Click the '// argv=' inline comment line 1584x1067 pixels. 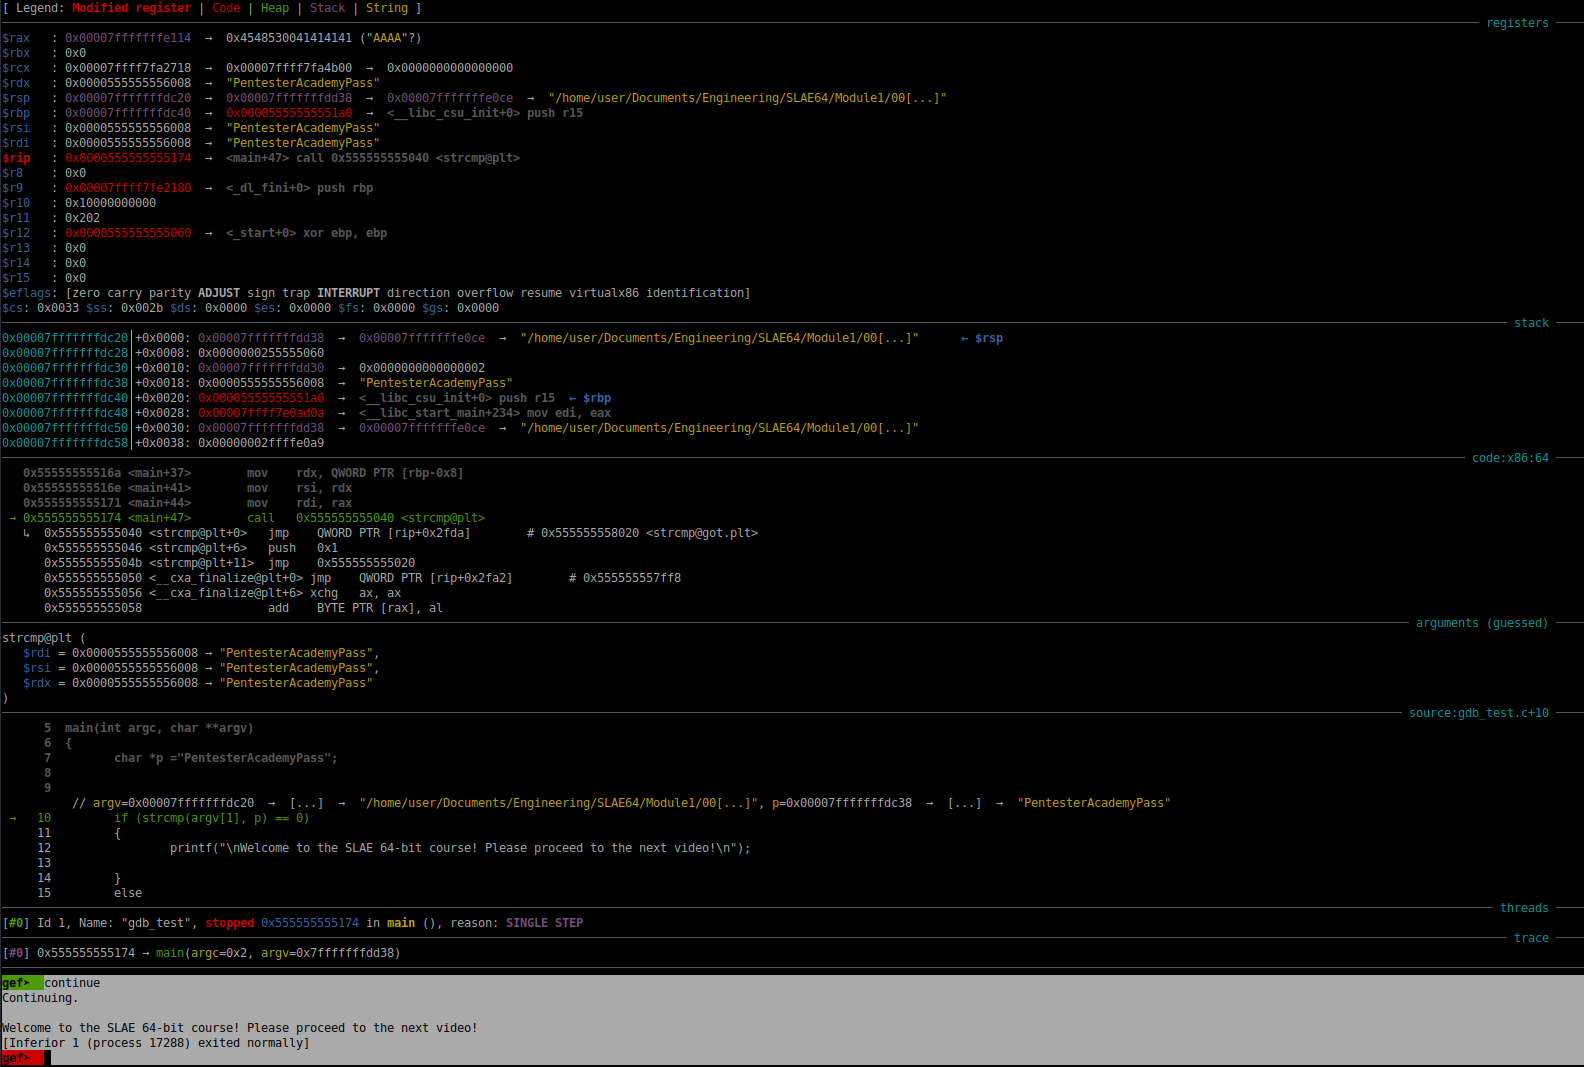click(621, 803)
